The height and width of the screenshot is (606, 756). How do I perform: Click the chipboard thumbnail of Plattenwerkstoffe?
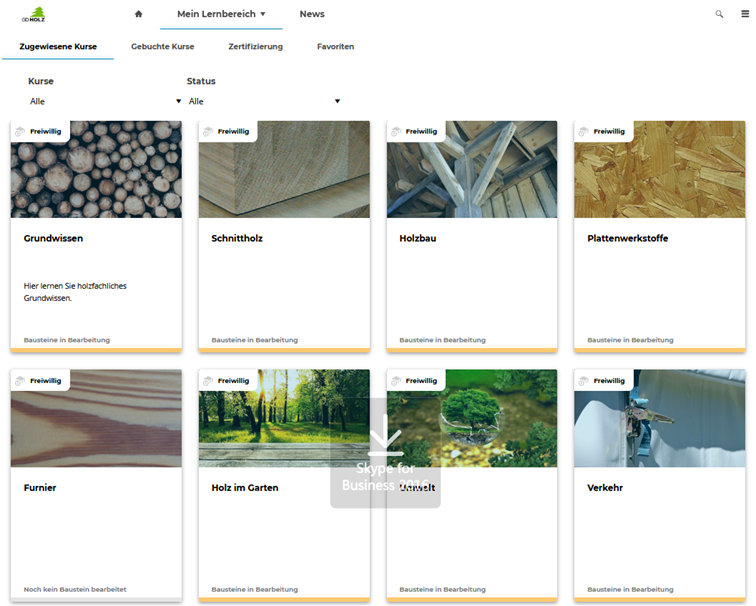[x=660, y=169]
